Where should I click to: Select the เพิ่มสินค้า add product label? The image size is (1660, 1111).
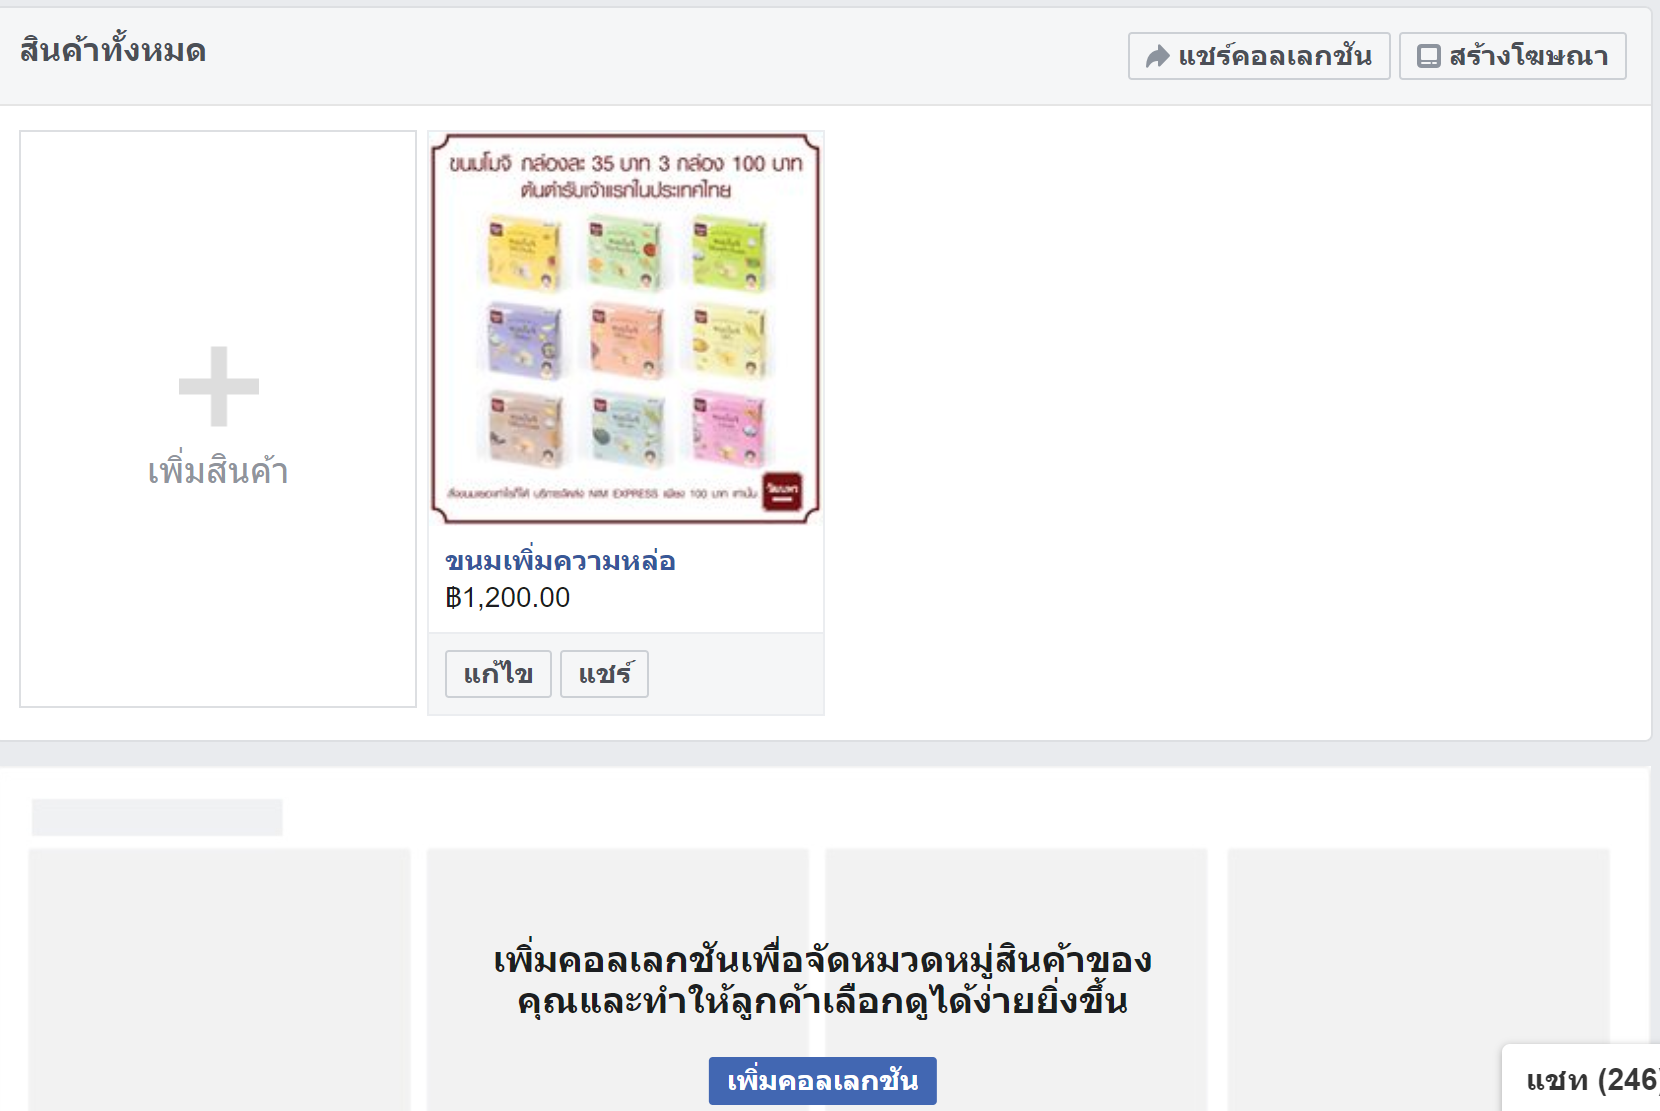tap(218, 471)
